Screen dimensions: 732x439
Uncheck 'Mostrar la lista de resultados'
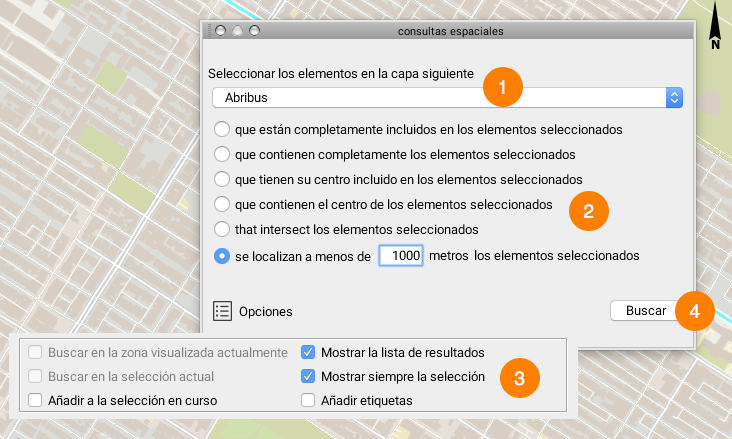(x=308, y=353)
